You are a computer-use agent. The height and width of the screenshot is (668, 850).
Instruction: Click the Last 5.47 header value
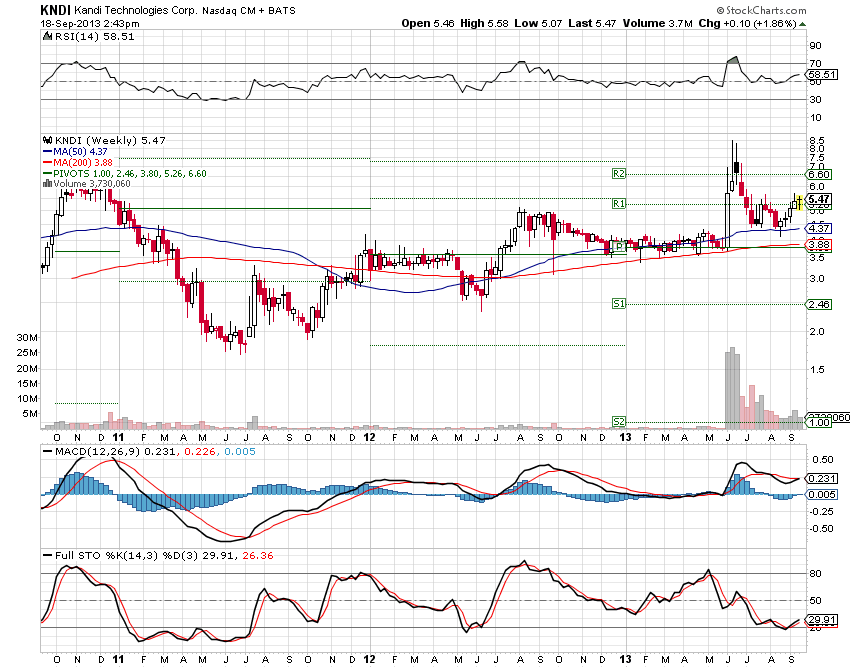coord(592,23)
